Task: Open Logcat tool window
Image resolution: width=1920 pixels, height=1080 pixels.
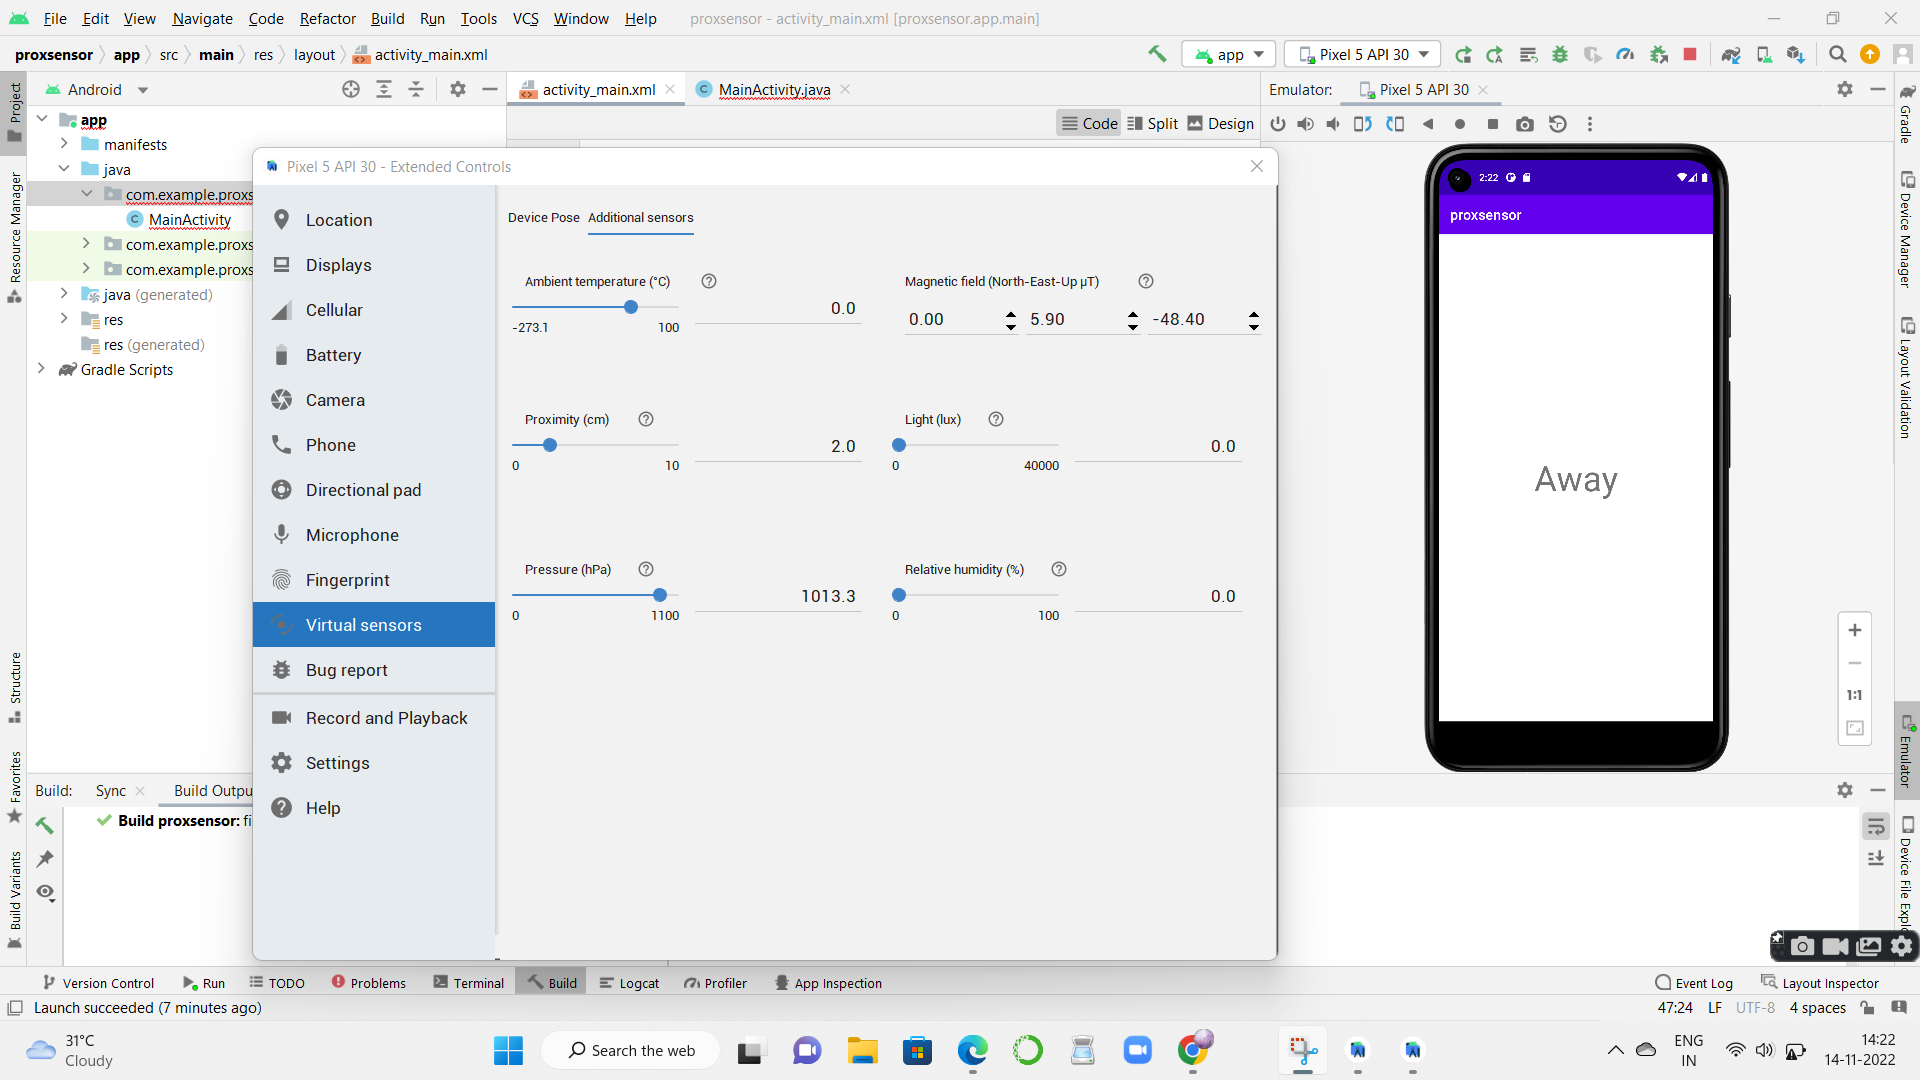Action: pos(629,983)
